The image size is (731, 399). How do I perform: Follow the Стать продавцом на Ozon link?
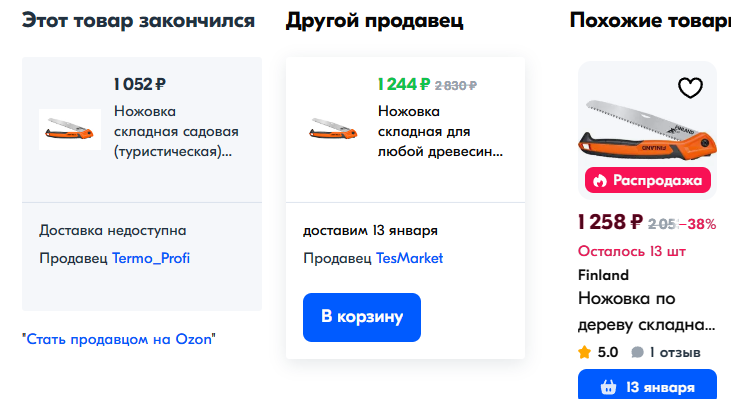click(x=119, y=339)
